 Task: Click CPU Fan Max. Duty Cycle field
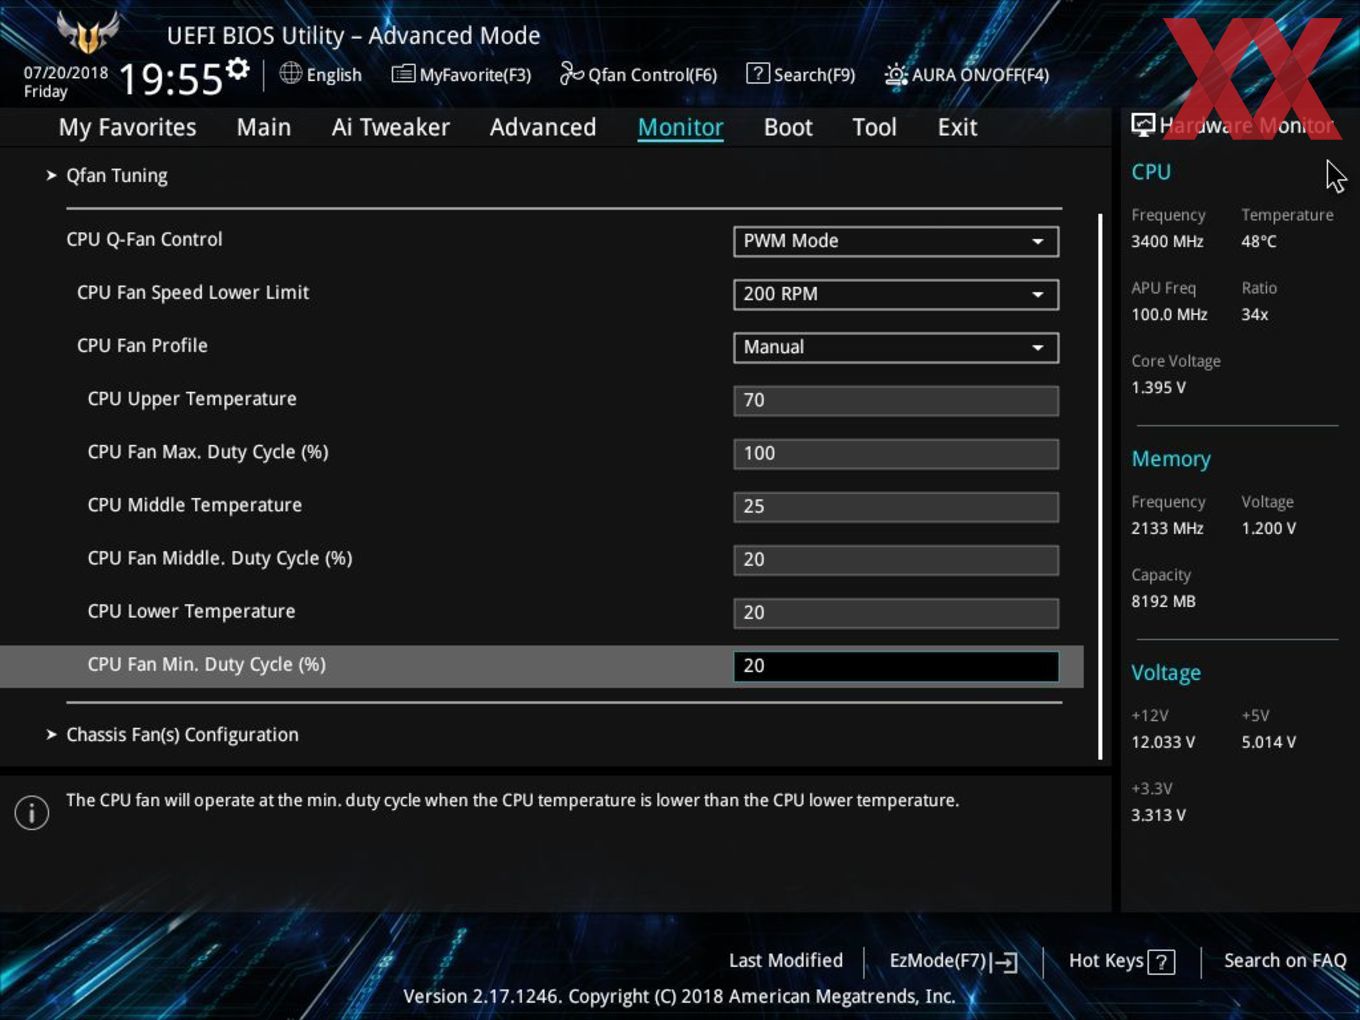click(x=896, y=453)
